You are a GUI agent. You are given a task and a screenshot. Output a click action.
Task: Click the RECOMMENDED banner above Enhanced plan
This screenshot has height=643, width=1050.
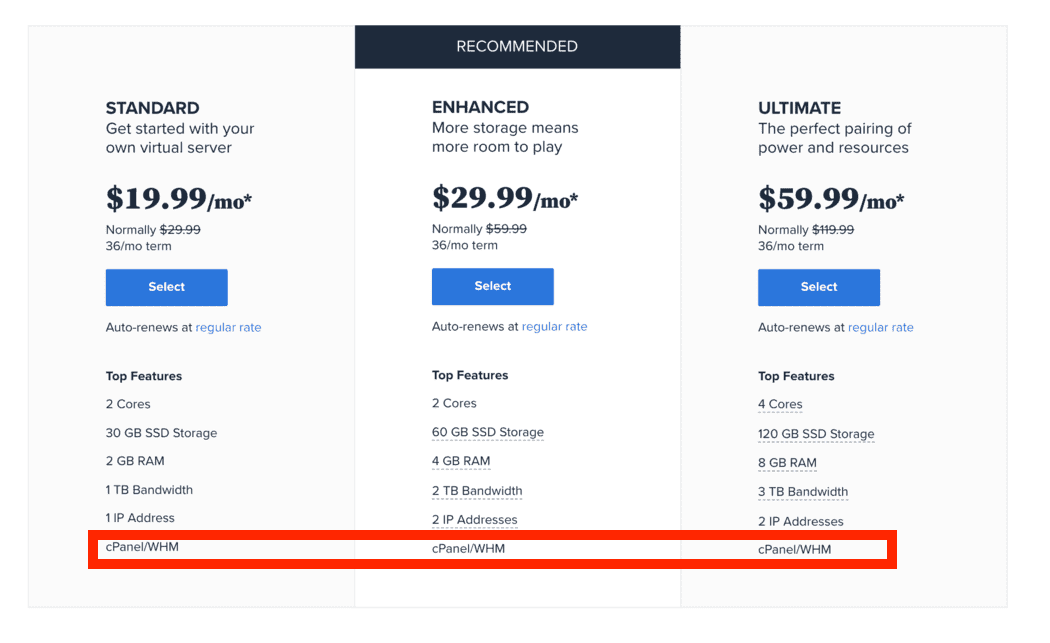click(x=517, y=46)
